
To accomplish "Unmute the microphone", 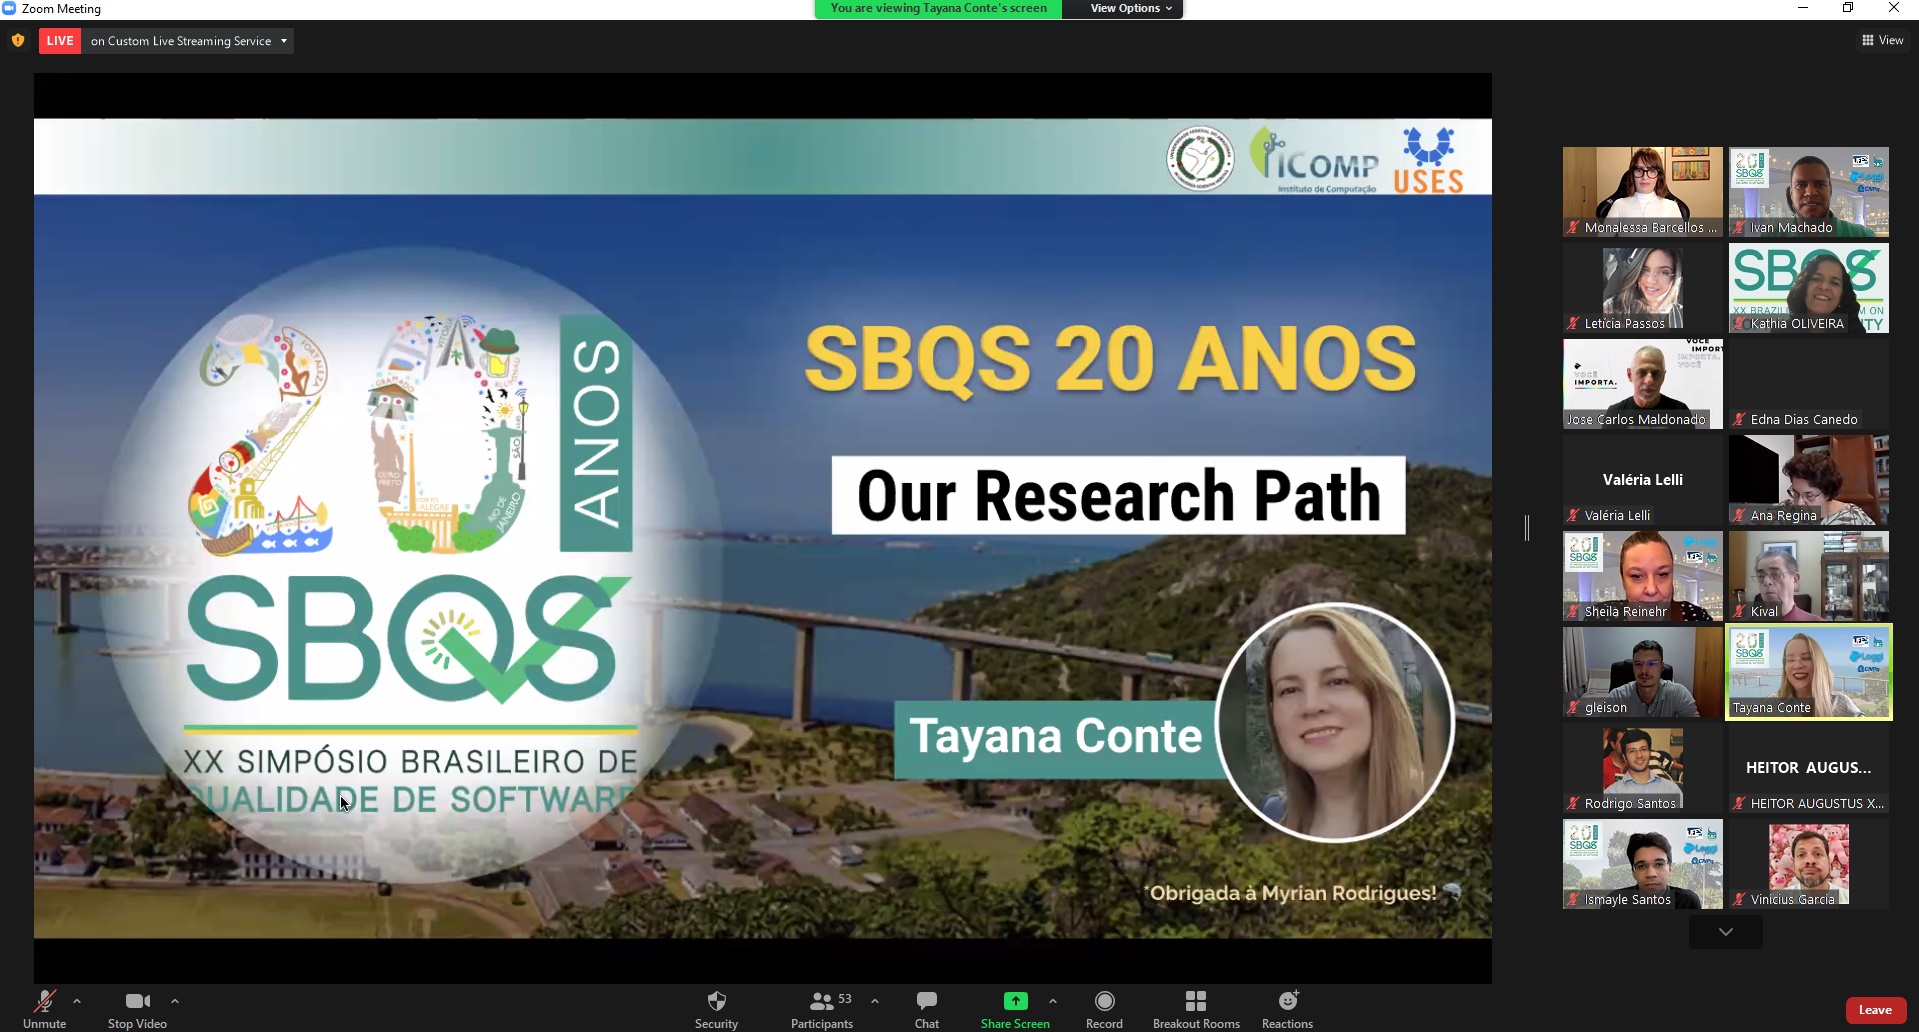I will (44, 1008).
